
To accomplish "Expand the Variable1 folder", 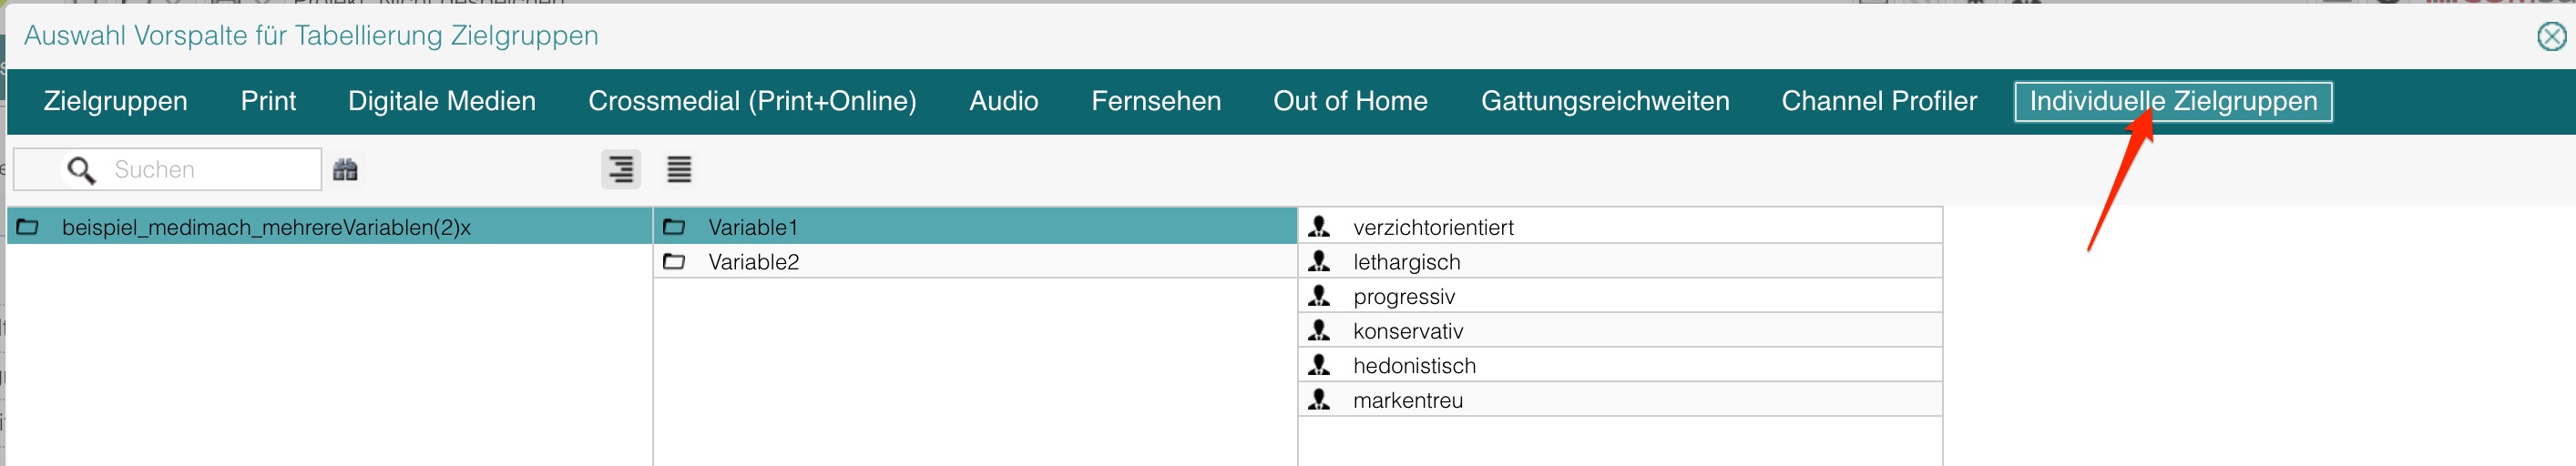I will pos(752,227).
